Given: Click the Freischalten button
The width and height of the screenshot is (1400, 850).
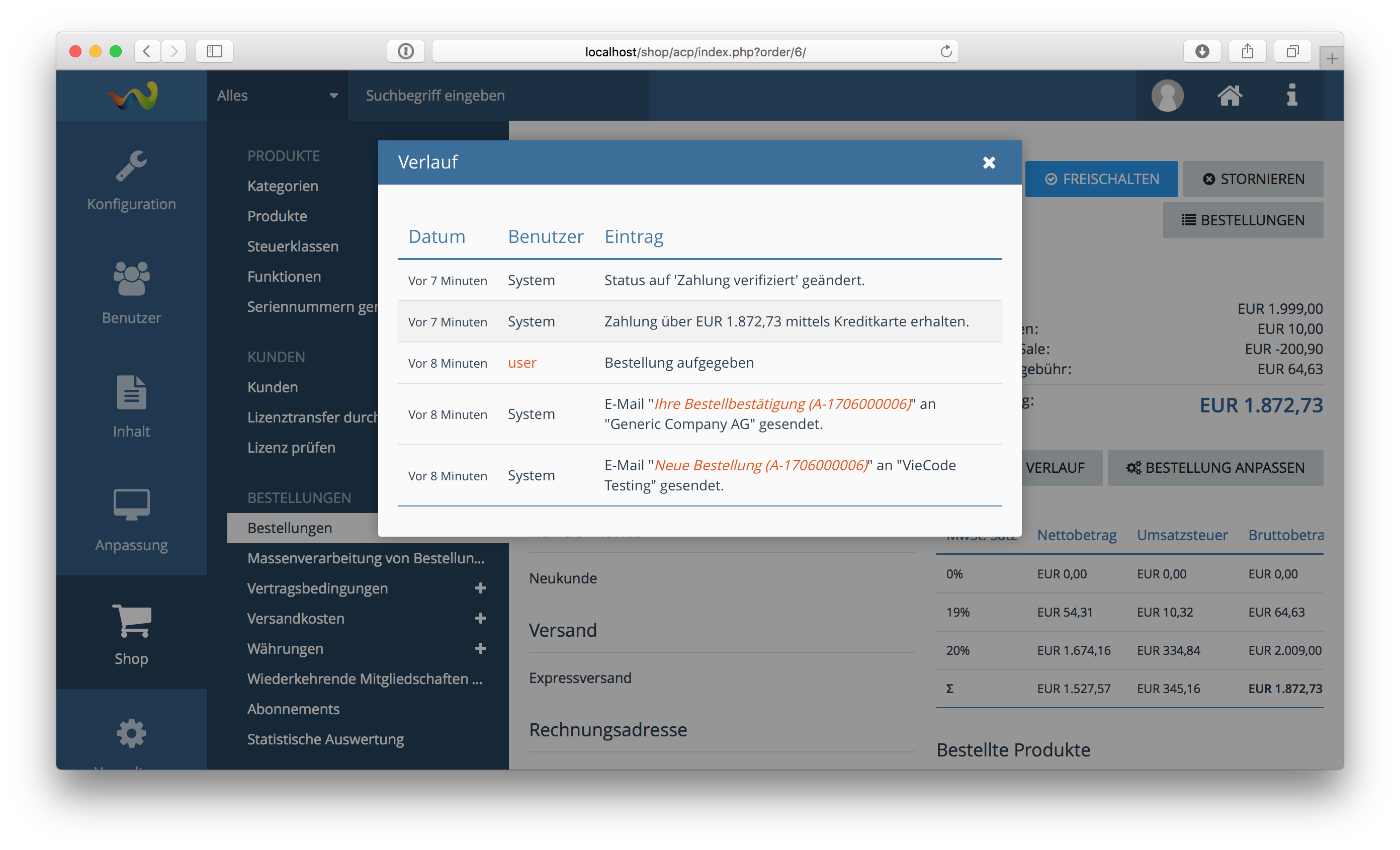Looking at the screenshot, I should click(x=1102, y=179).
